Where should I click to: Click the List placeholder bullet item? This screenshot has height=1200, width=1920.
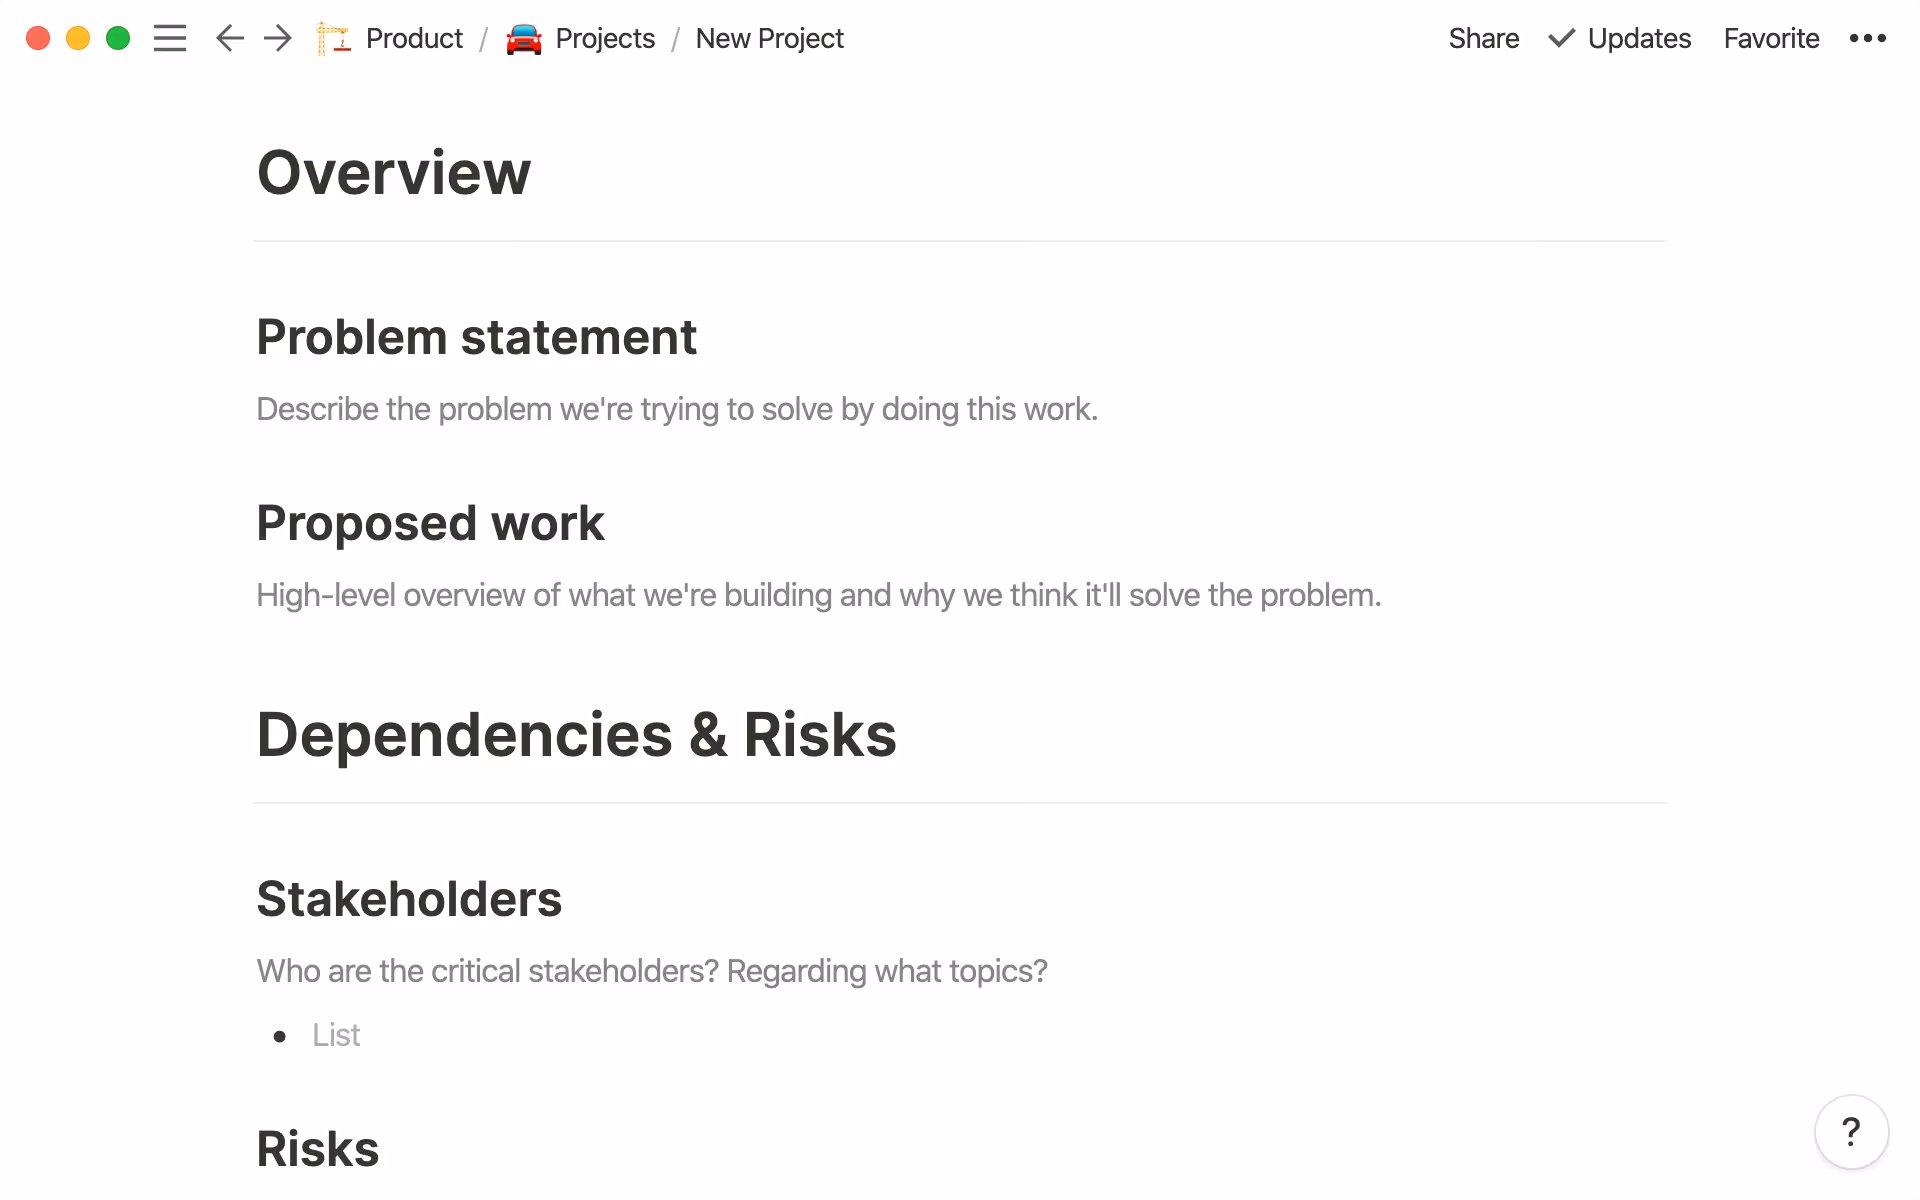point(335,1034)
